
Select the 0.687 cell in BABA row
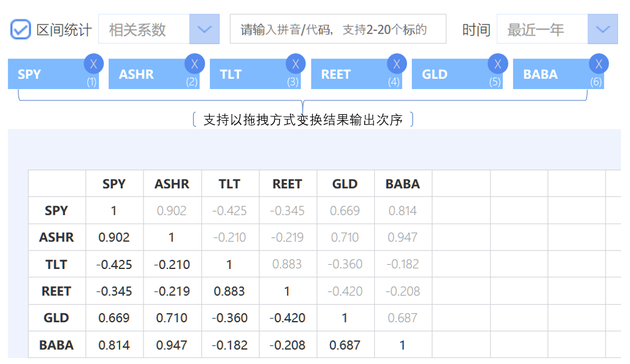click(x=345, y=345)
